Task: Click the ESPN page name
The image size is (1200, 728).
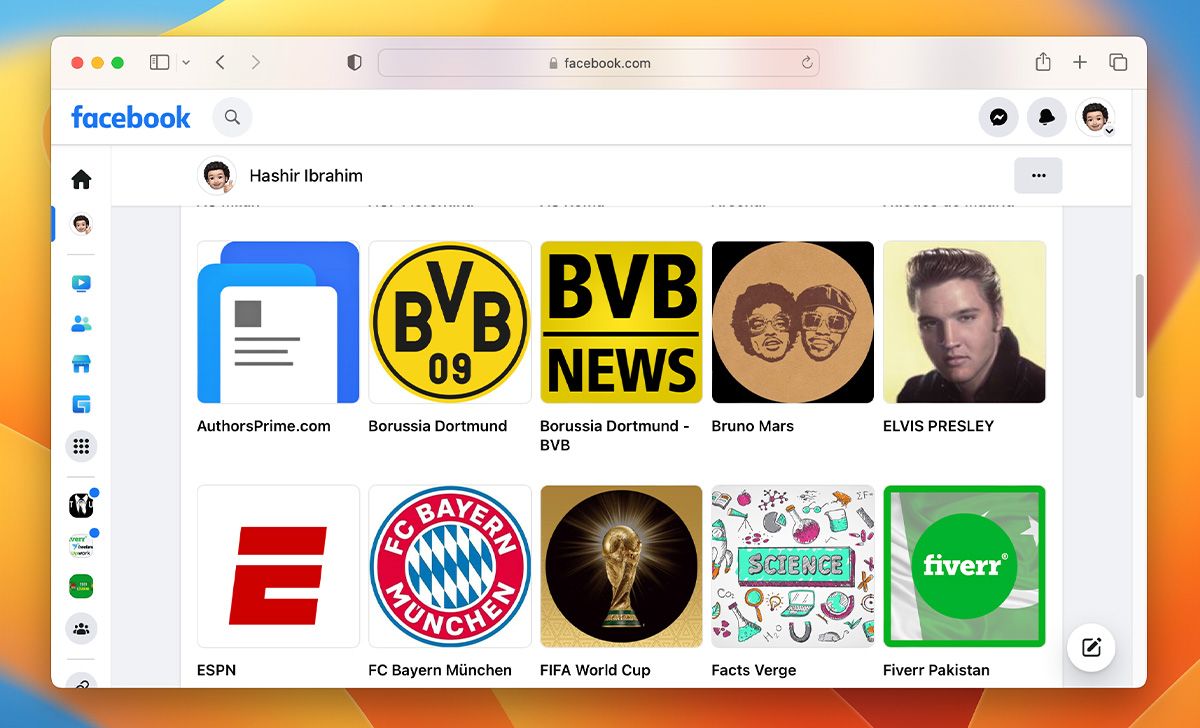Action: pyautogui.click(x=217, y=670)
